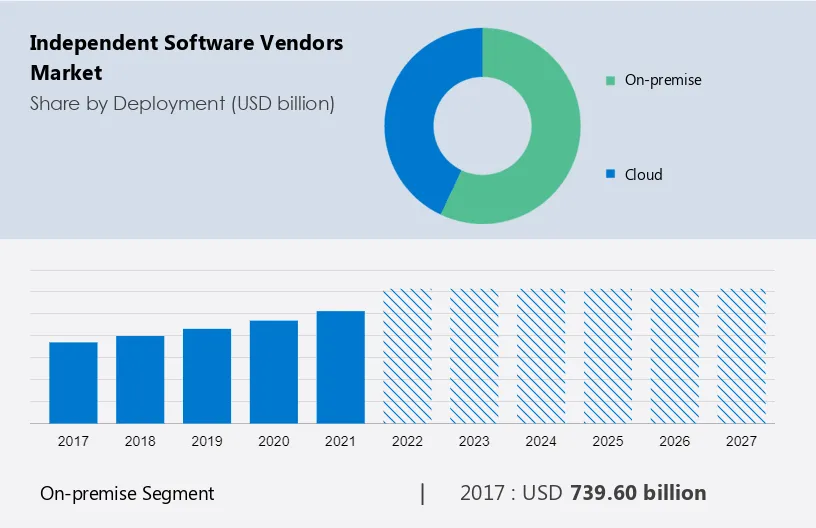The width and height of the screenshot is (816, 528).
Task: Click the 2025 hatched forecast bar
Action: point(608,356)
